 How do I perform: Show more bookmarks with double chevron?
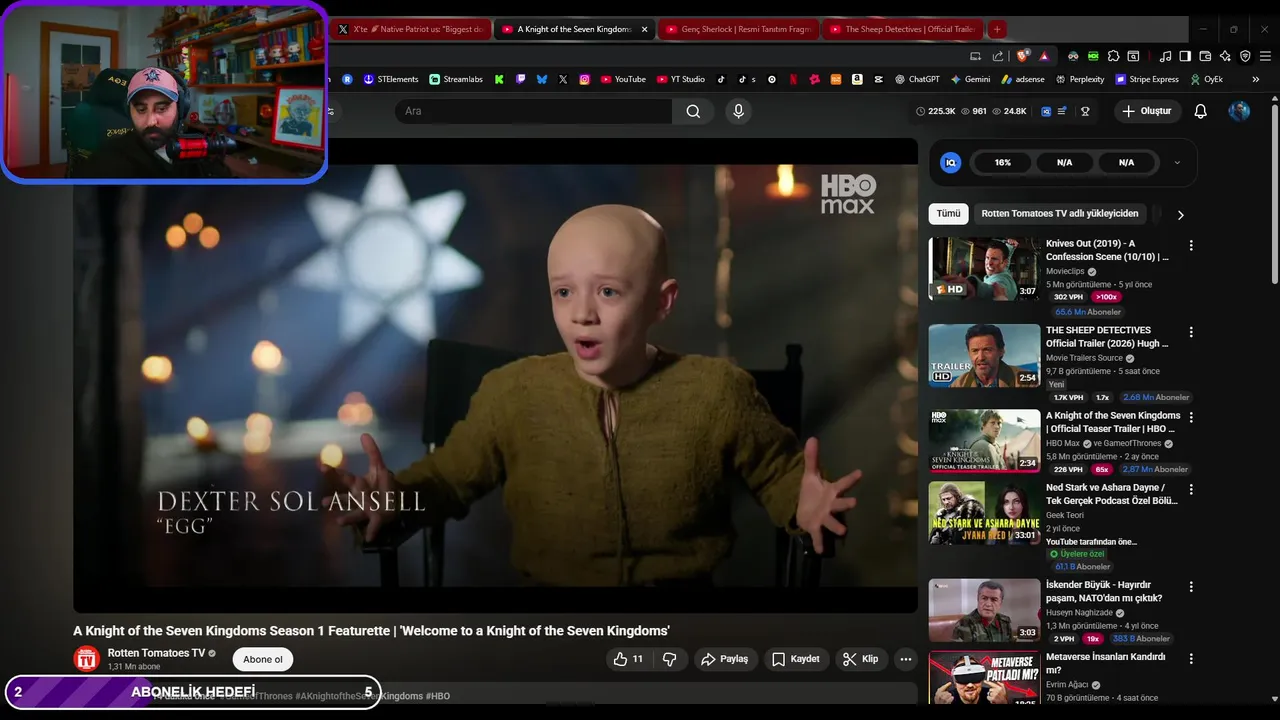pyautogui.click(x=1256, y=79)
